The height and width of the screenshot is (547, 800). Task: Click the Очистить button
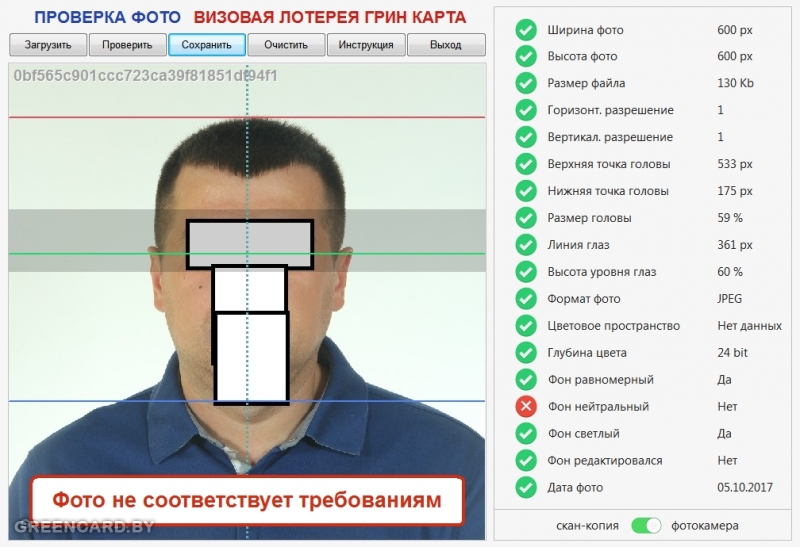286,45
